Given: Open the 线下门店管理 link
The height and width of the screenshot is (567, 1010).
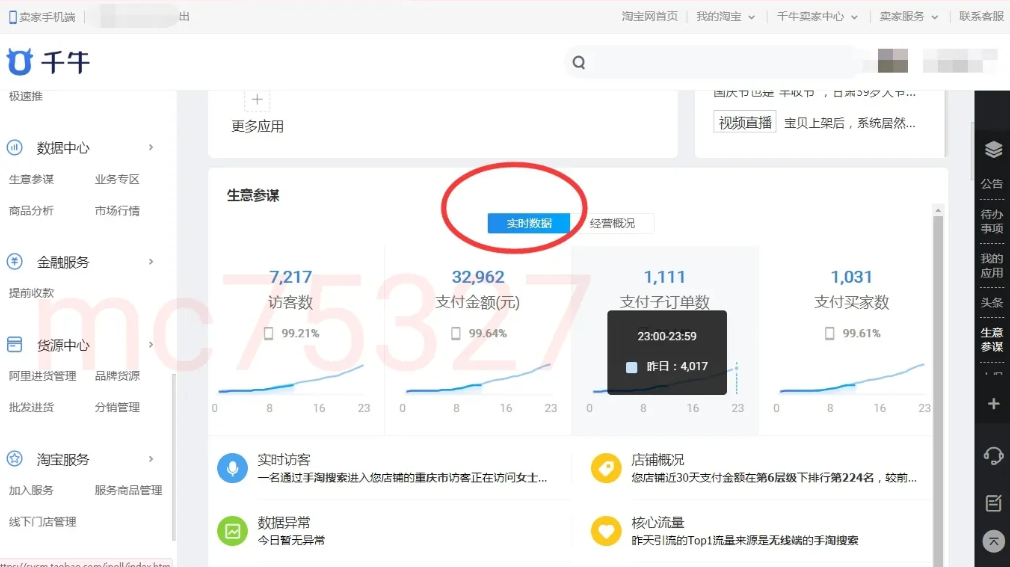Looking at the screenshot, I should coord(43,522).
